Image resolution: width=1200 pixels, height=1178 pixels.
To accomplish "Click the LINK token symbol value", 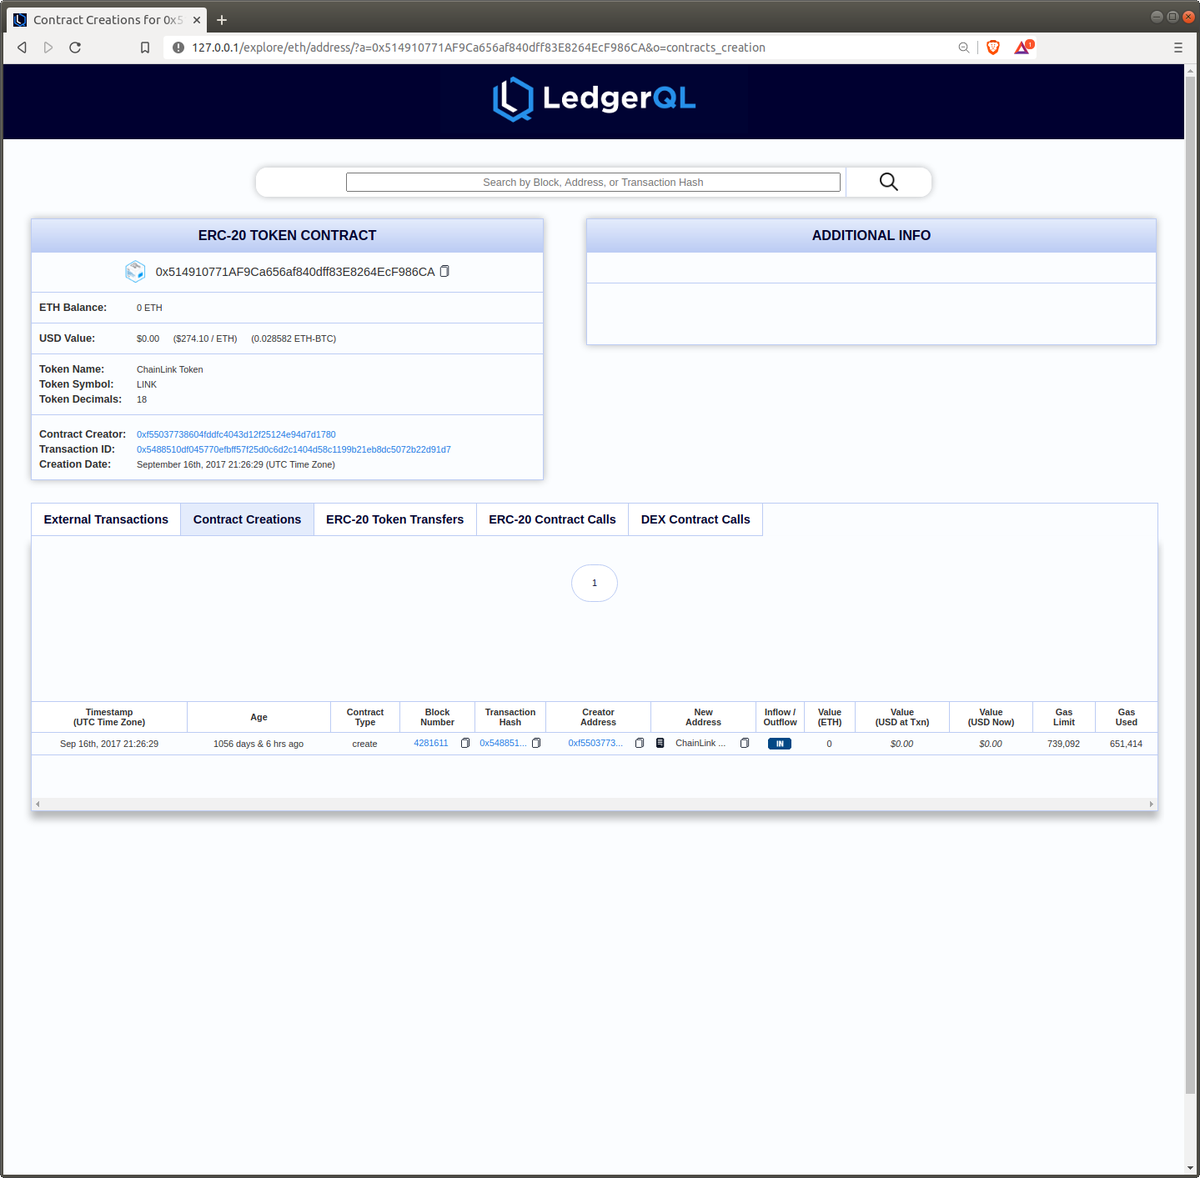I will [x=147, y=384].
